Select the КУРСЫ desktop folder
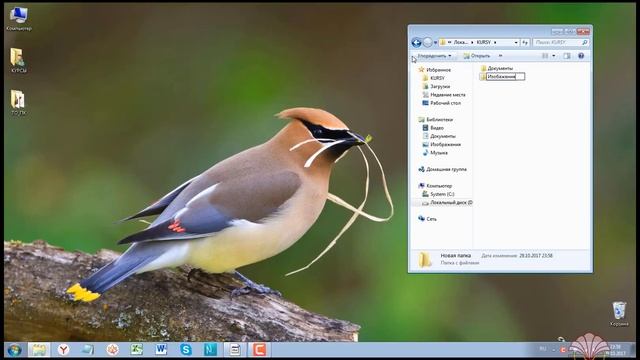The width and height of the screenshot is (640, 360). coord(18,60)
